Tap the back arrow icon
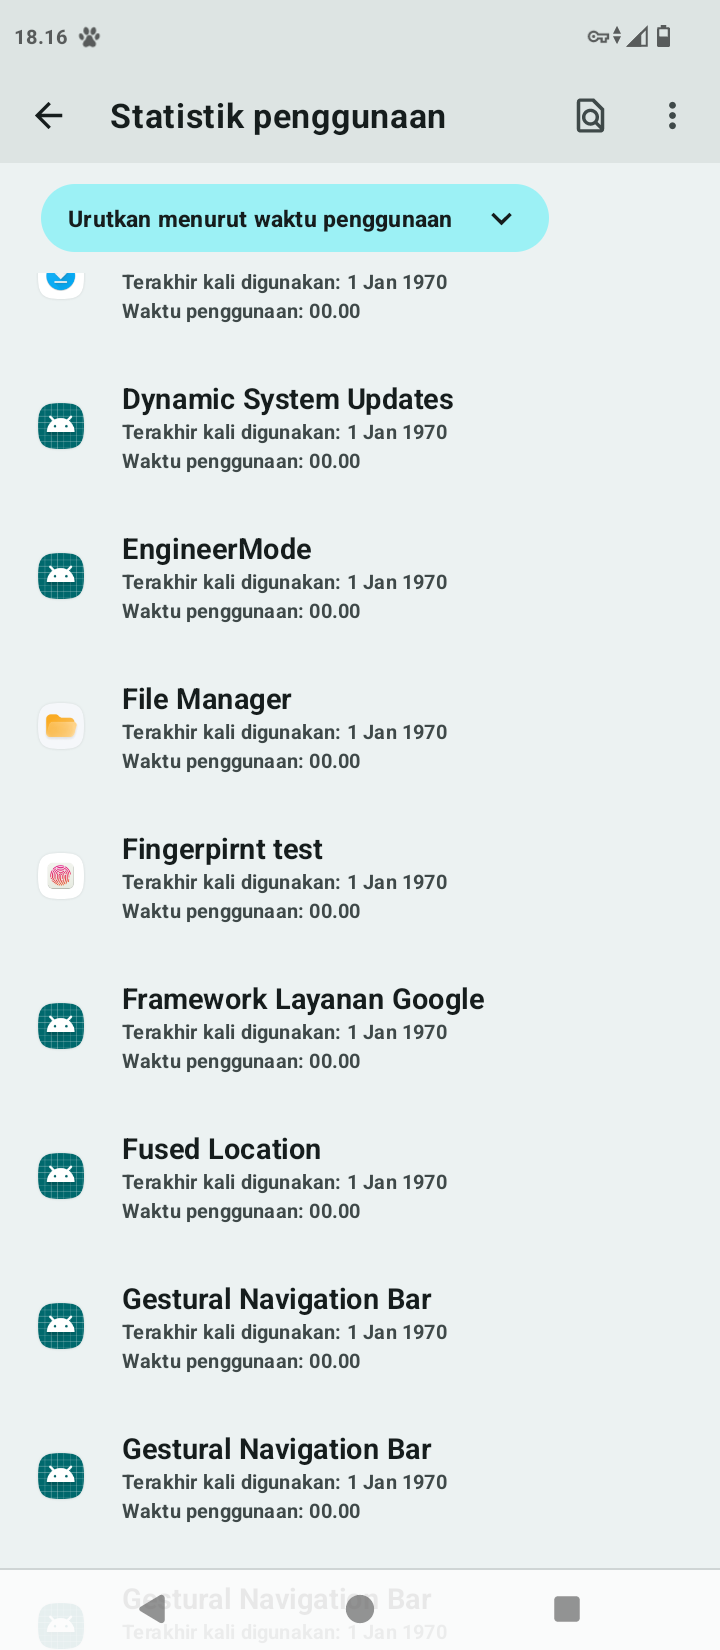Viewport: 720px width, 1650px height. pyautogui.click(x=49, y=116)
